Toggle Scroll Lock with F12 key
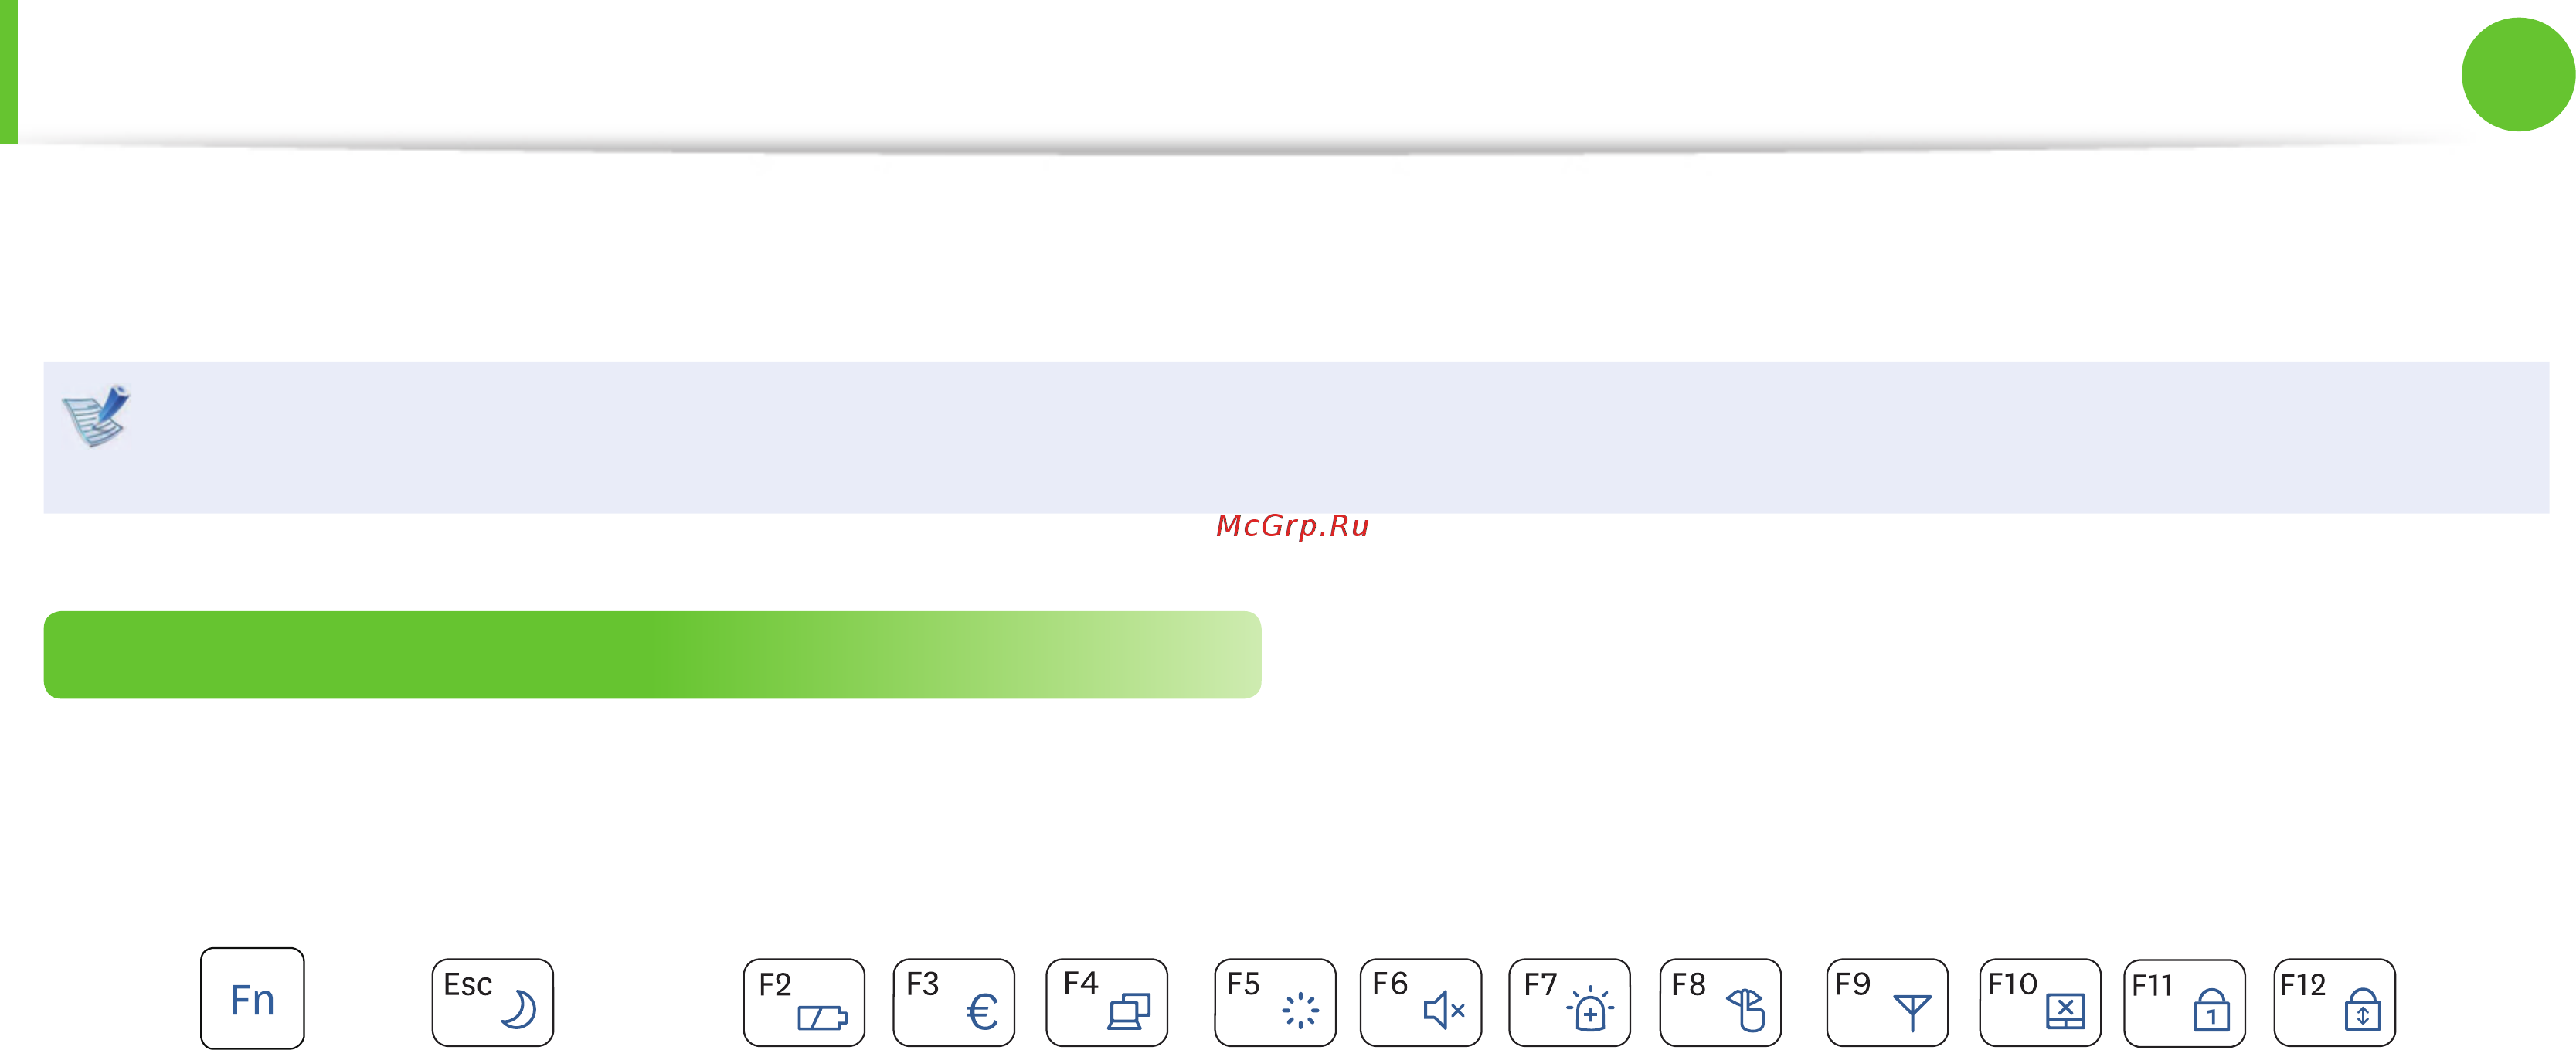 click(2335, 1002)
